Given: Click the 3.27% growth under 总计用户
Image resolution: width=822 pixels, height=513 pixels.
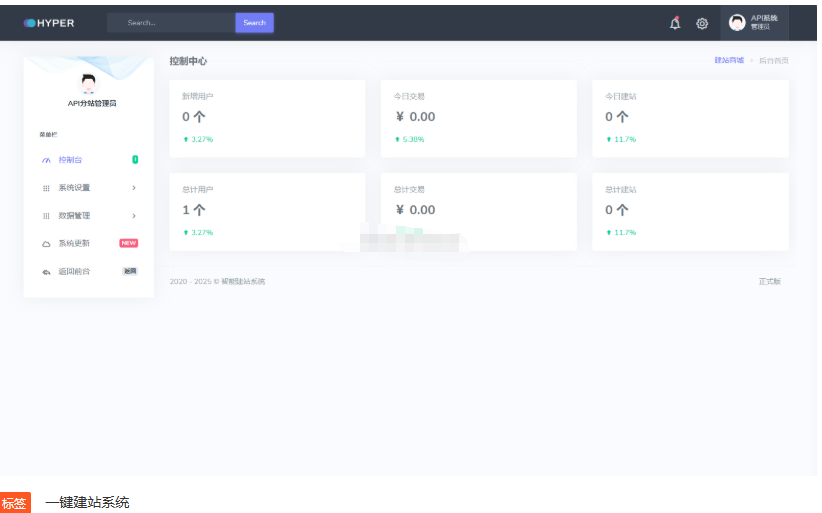Looking at the screenshot, I should (198, 232).
